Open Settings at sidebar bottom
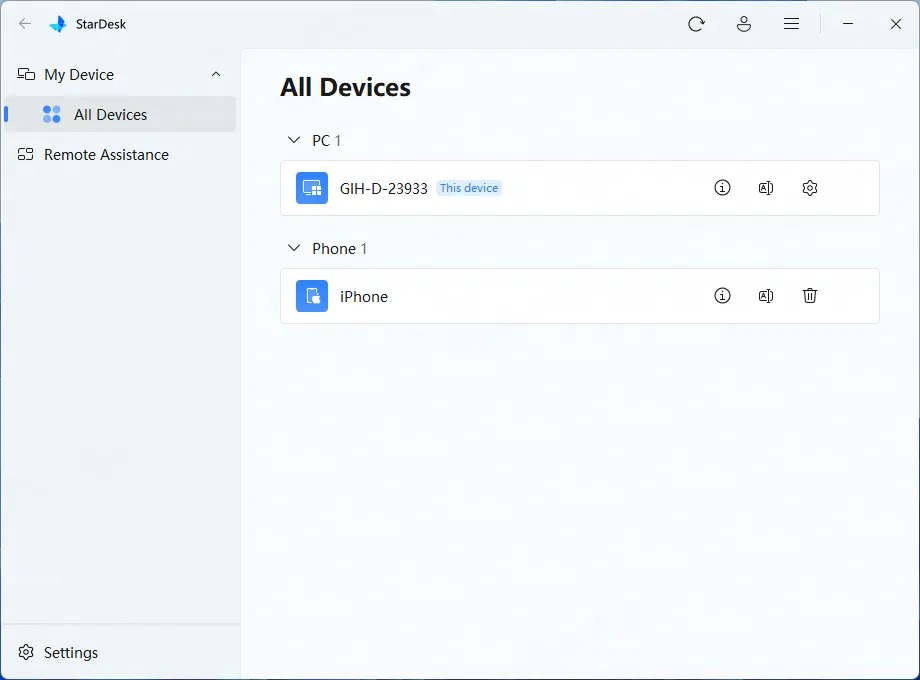Viewport: 920px width, 680px height. pyautogui.click(x=120, y=652)
